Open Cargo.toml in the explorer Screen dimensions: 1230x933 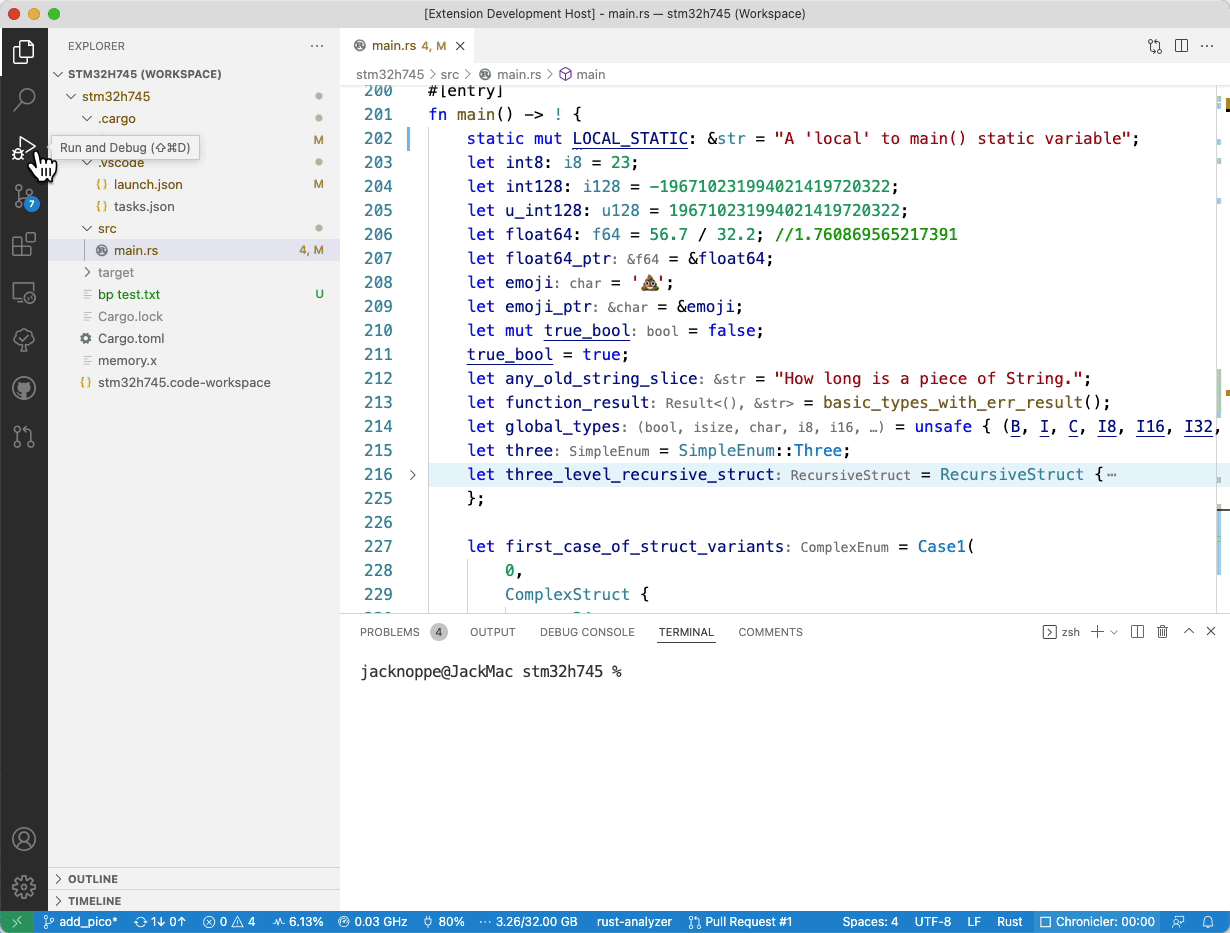[x=131, y=338]
